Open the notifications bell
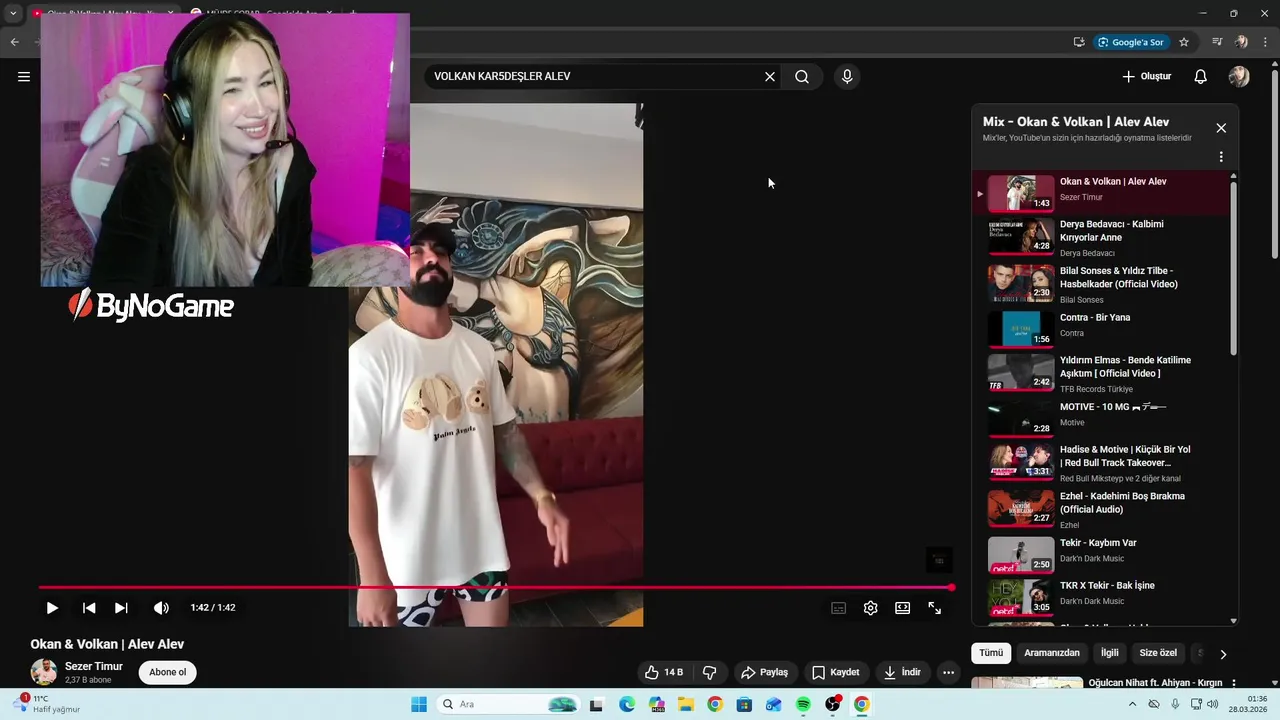 [1201, 76]
